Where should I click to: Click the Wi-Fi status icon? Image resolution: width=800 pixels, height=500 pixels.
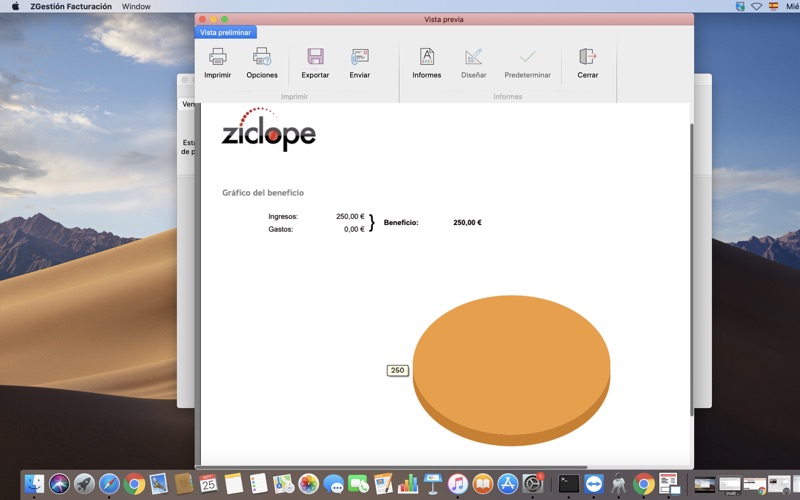(x=757, y=6)
